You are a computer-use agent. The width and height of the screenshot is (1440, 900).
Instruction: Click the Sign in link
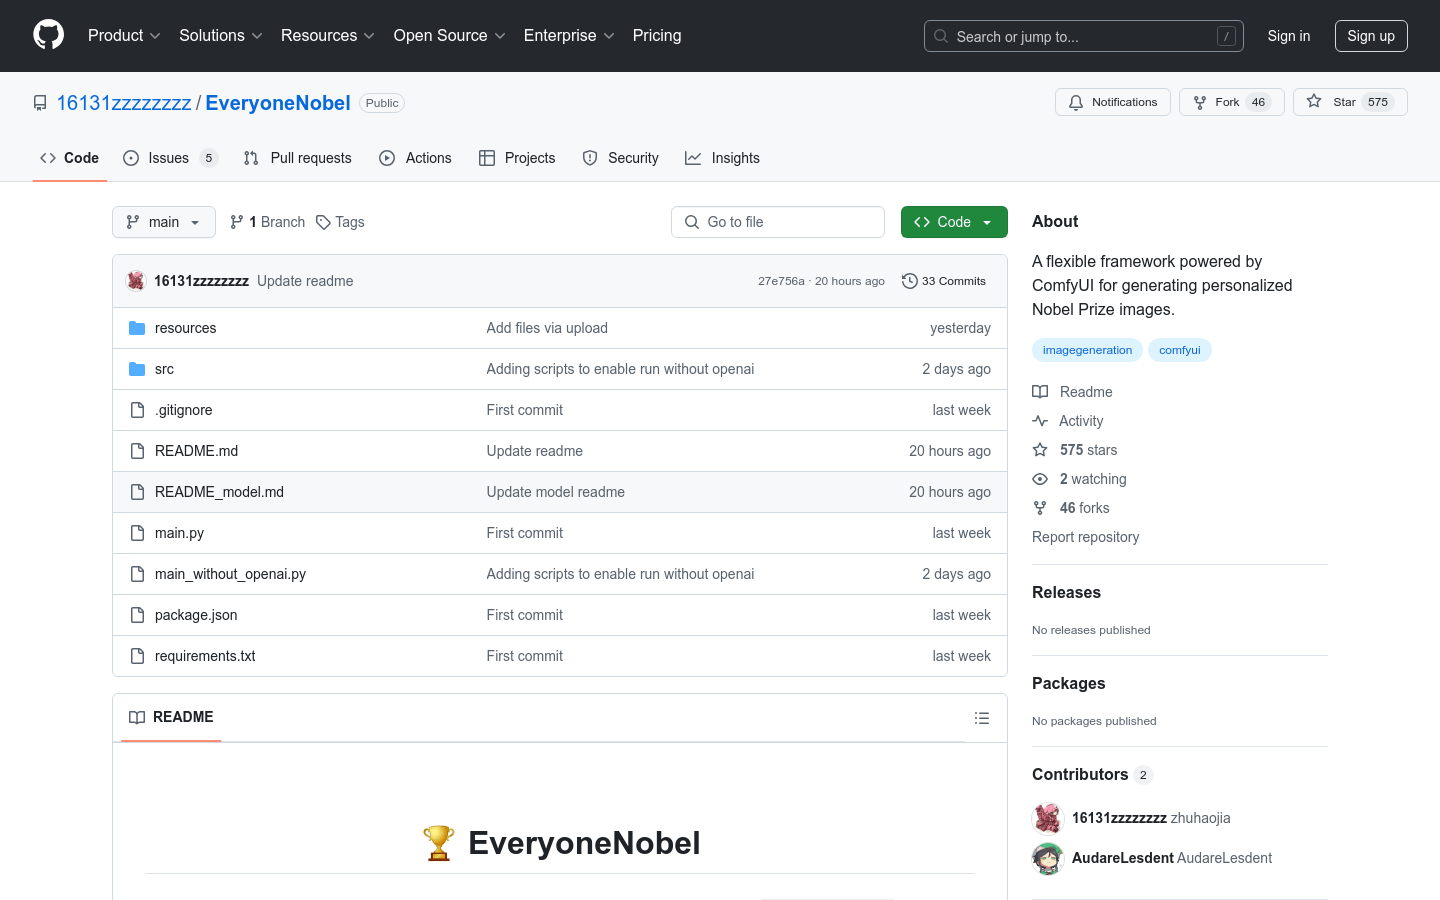point(1289,36)
